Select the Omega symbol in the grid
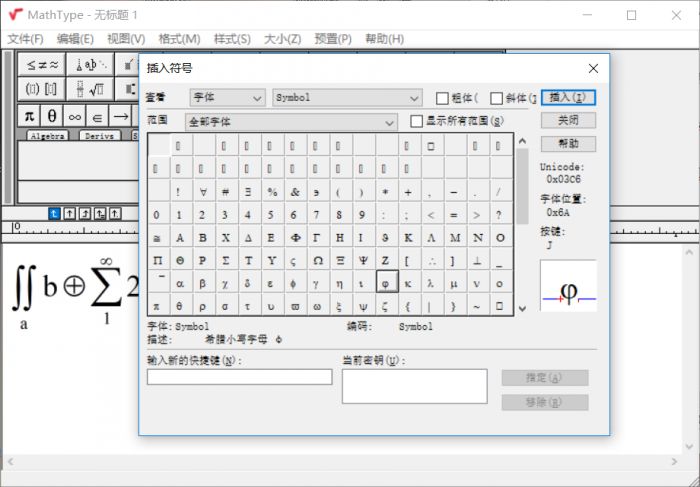Viewport: 700px width, 487px height. (x=317, y=261)
